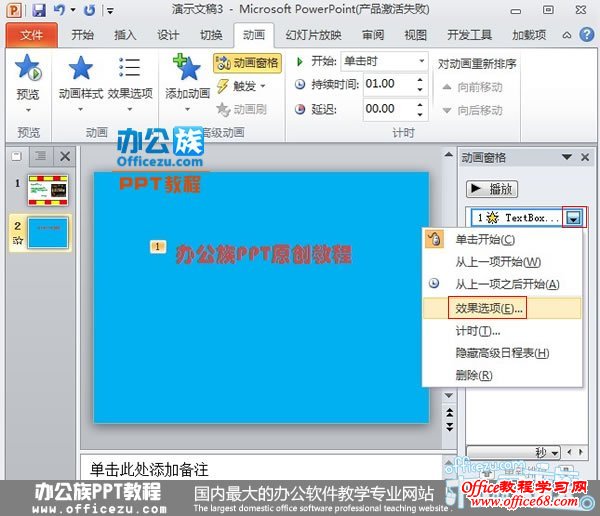Click animation marker 1 on the slide
The width and height of the screenshot is (600, 516).
click(x=158, y=247)
